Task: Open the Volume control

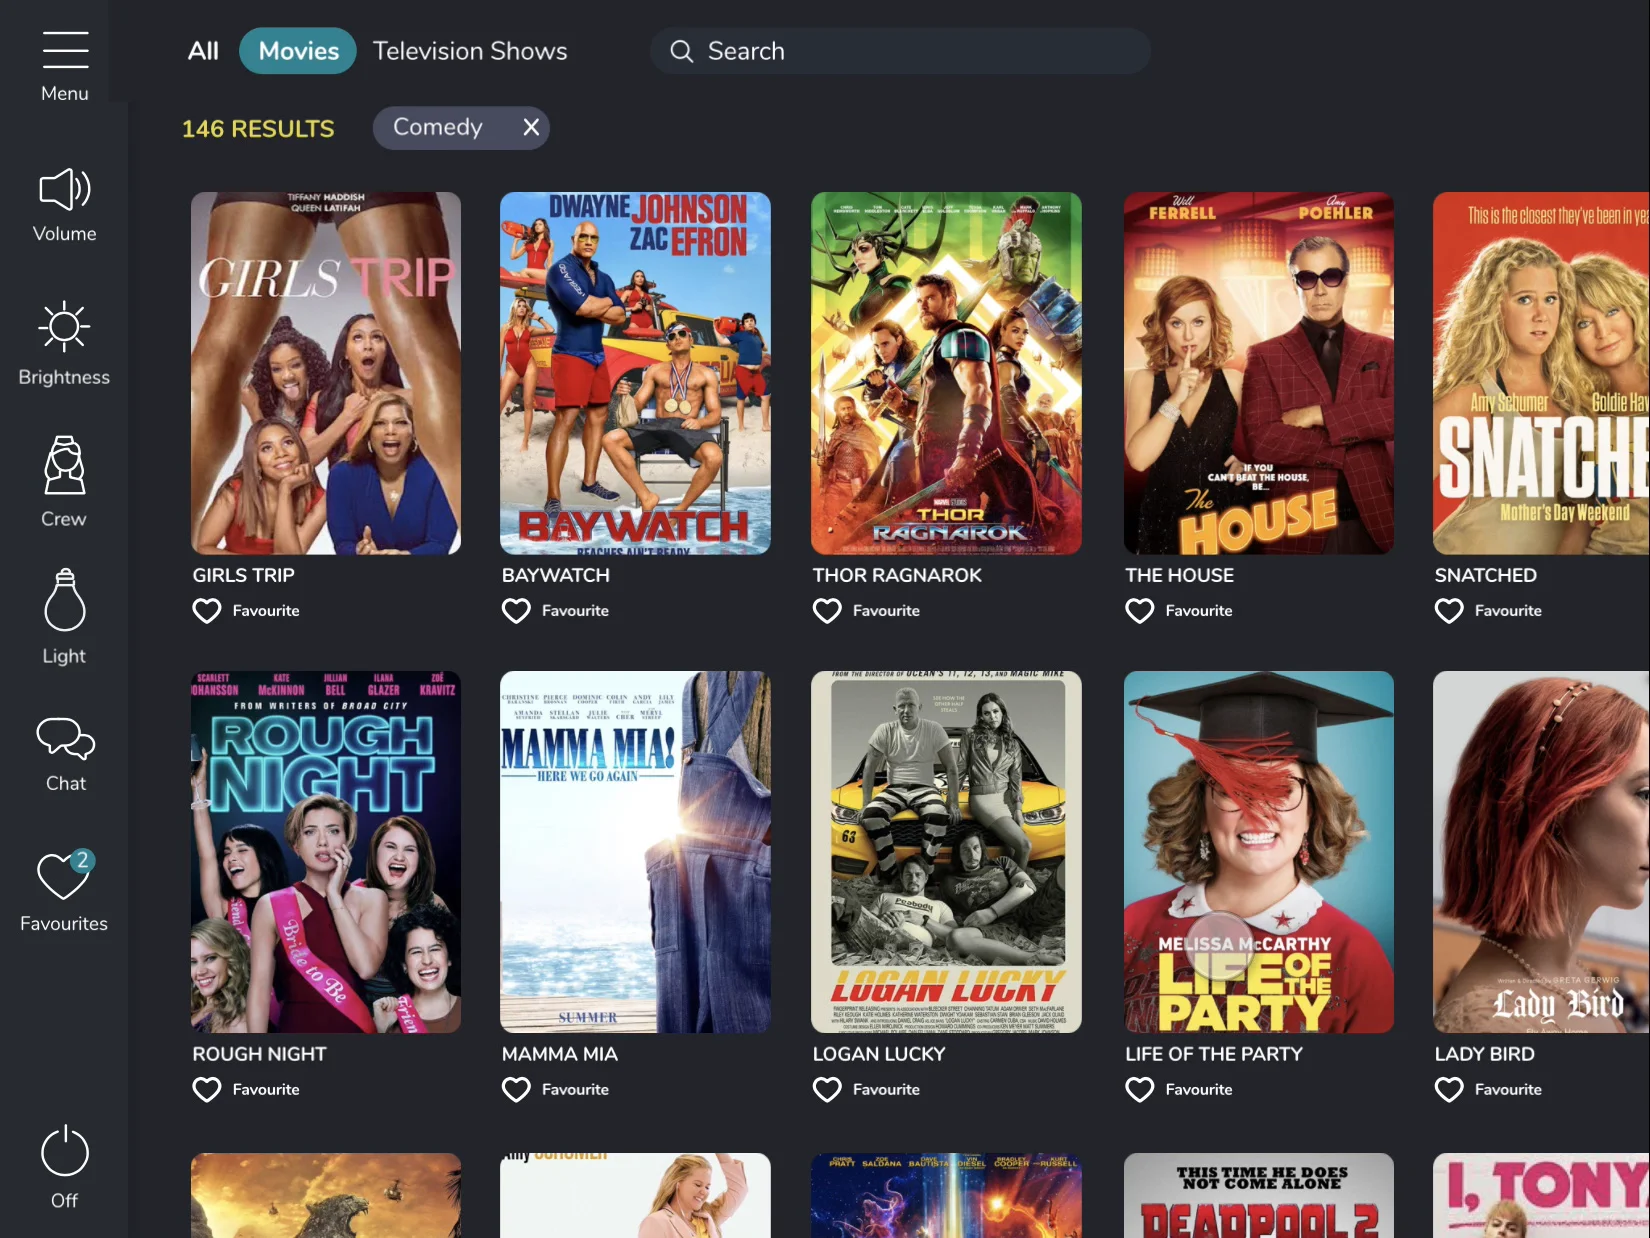Action: (x=65, y=189)
